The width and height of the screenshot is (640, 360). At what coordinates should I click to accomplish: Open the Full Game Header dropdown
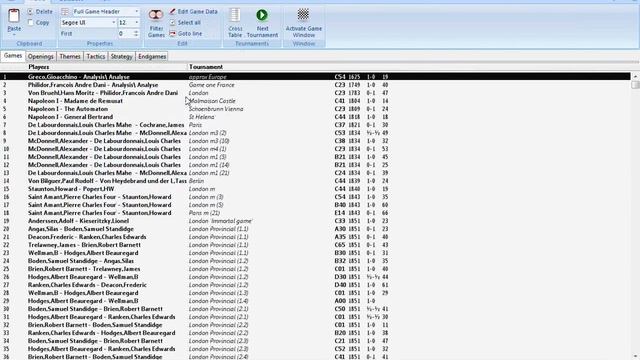(136, 11)
